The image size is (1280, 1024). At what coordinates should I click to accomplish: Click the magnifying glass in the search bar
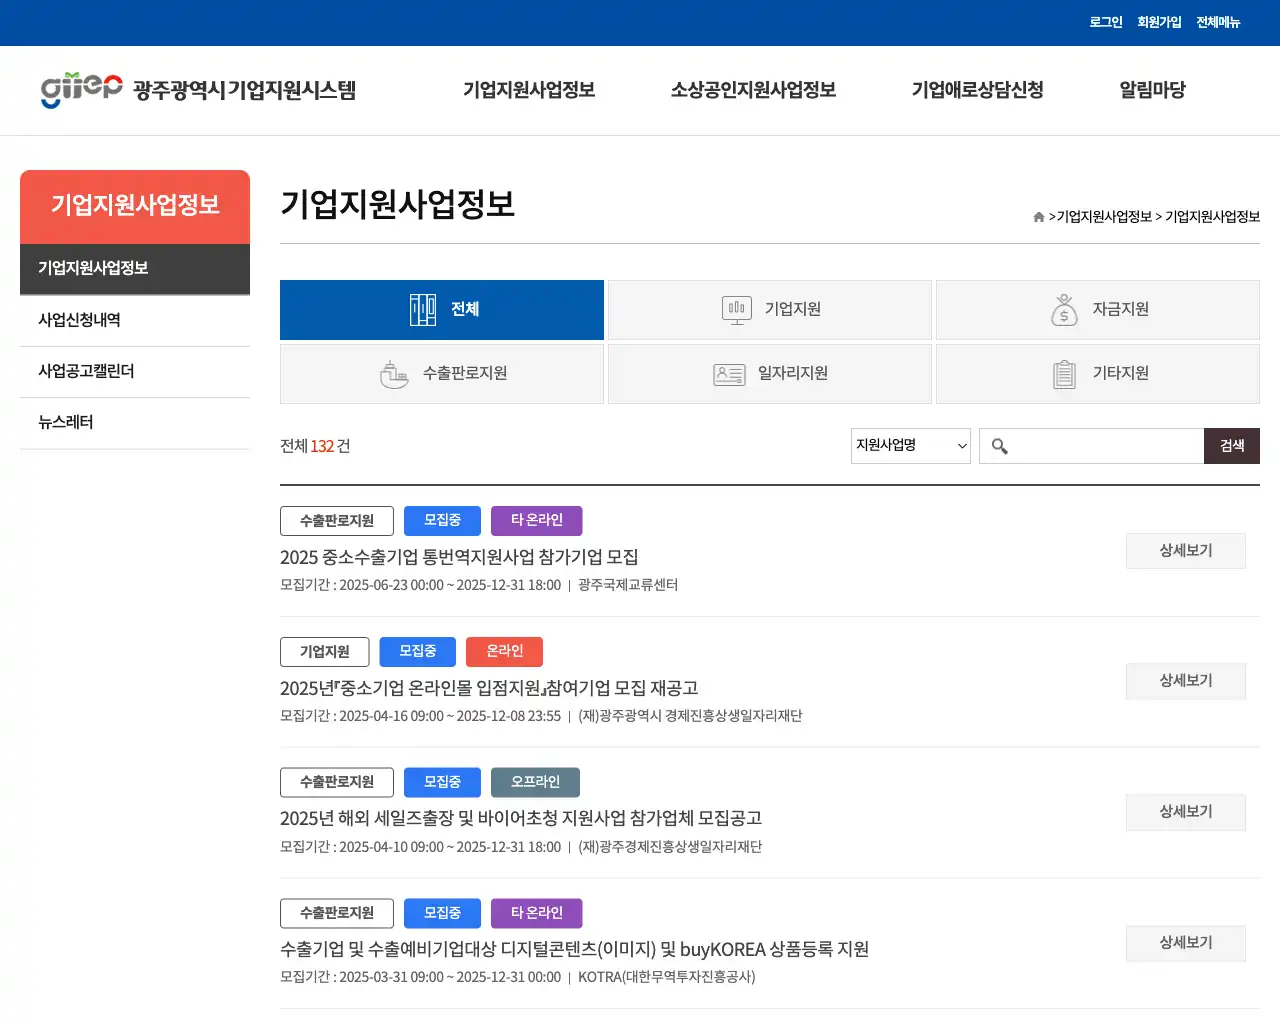point(999,446)
